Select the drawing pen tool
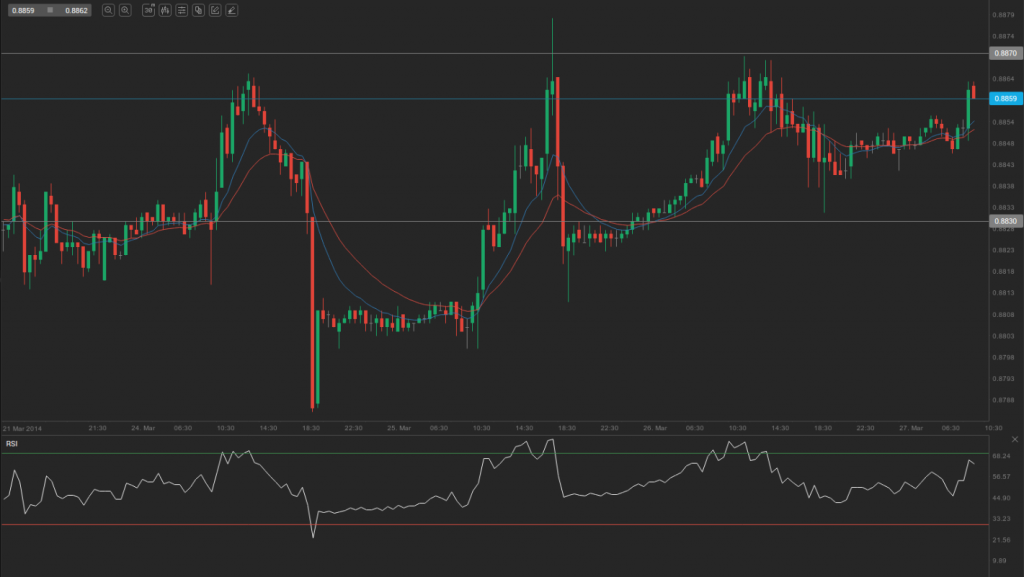 [231, 9]
